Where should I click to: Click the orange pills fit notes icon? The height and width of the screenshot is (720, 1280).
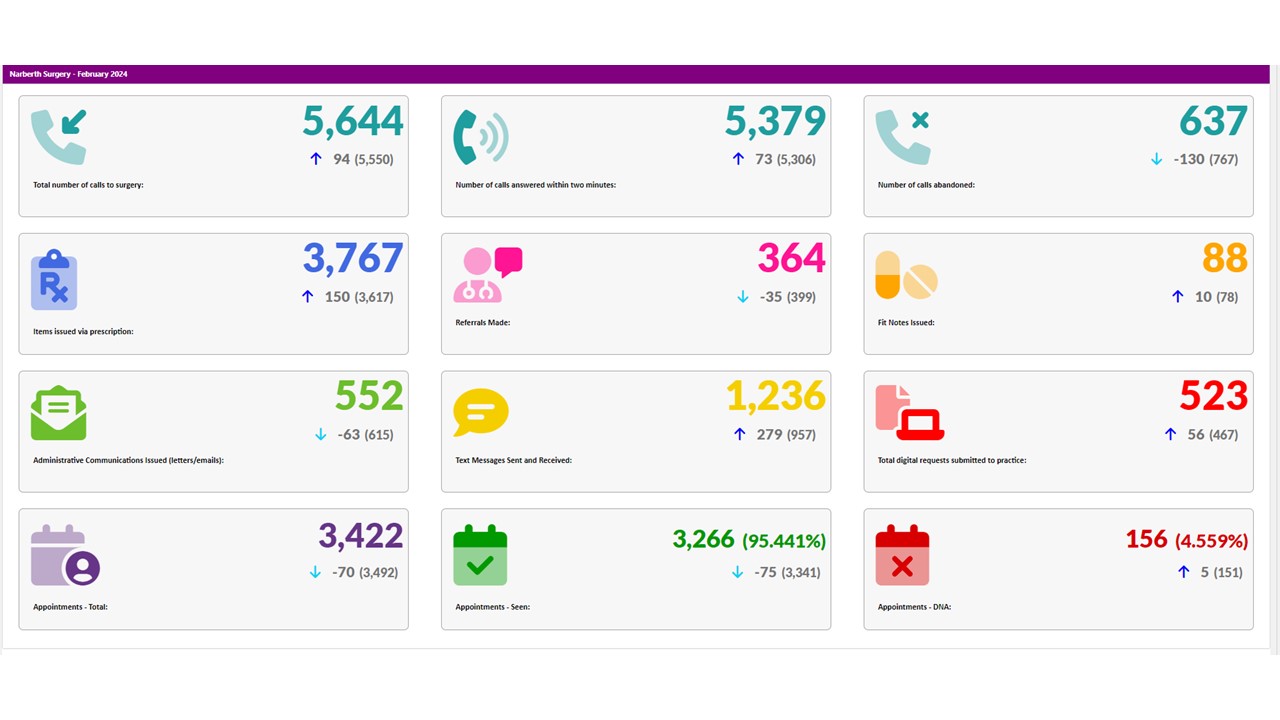(x=906, y=275)
